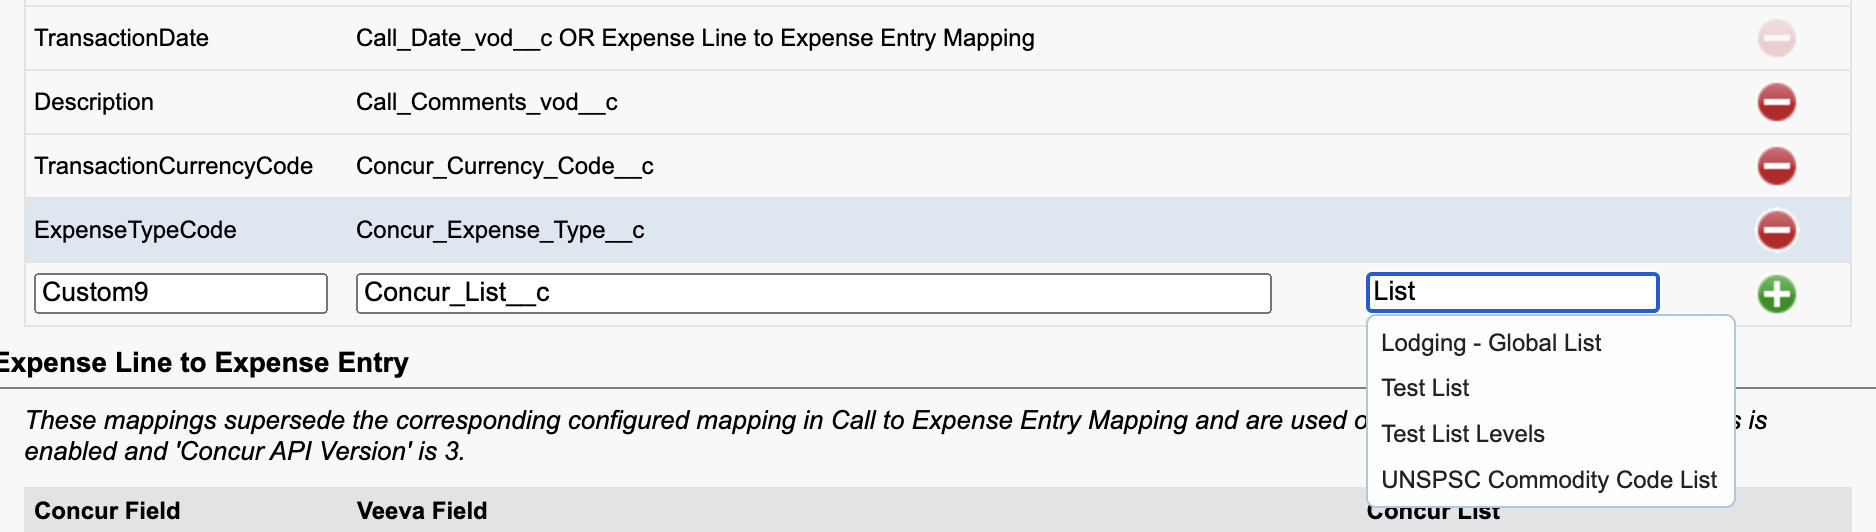Remove the Description mapping row
The width and height of the screenshot is (1876, 532).
coord(1776,102)
